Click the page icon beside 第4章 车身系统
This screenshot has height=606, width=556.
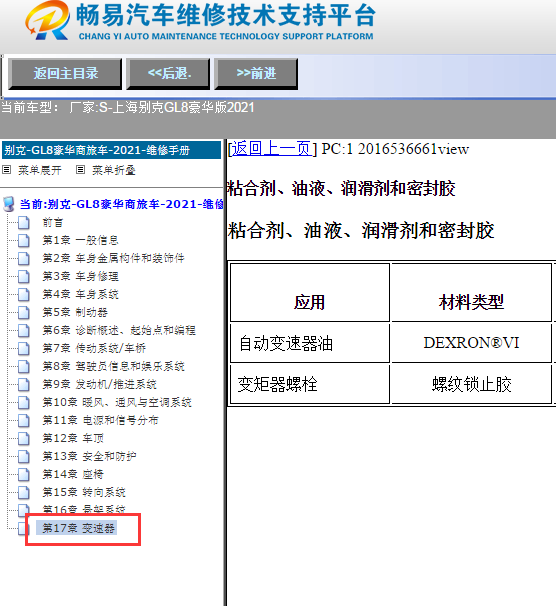tap(24, 294)
